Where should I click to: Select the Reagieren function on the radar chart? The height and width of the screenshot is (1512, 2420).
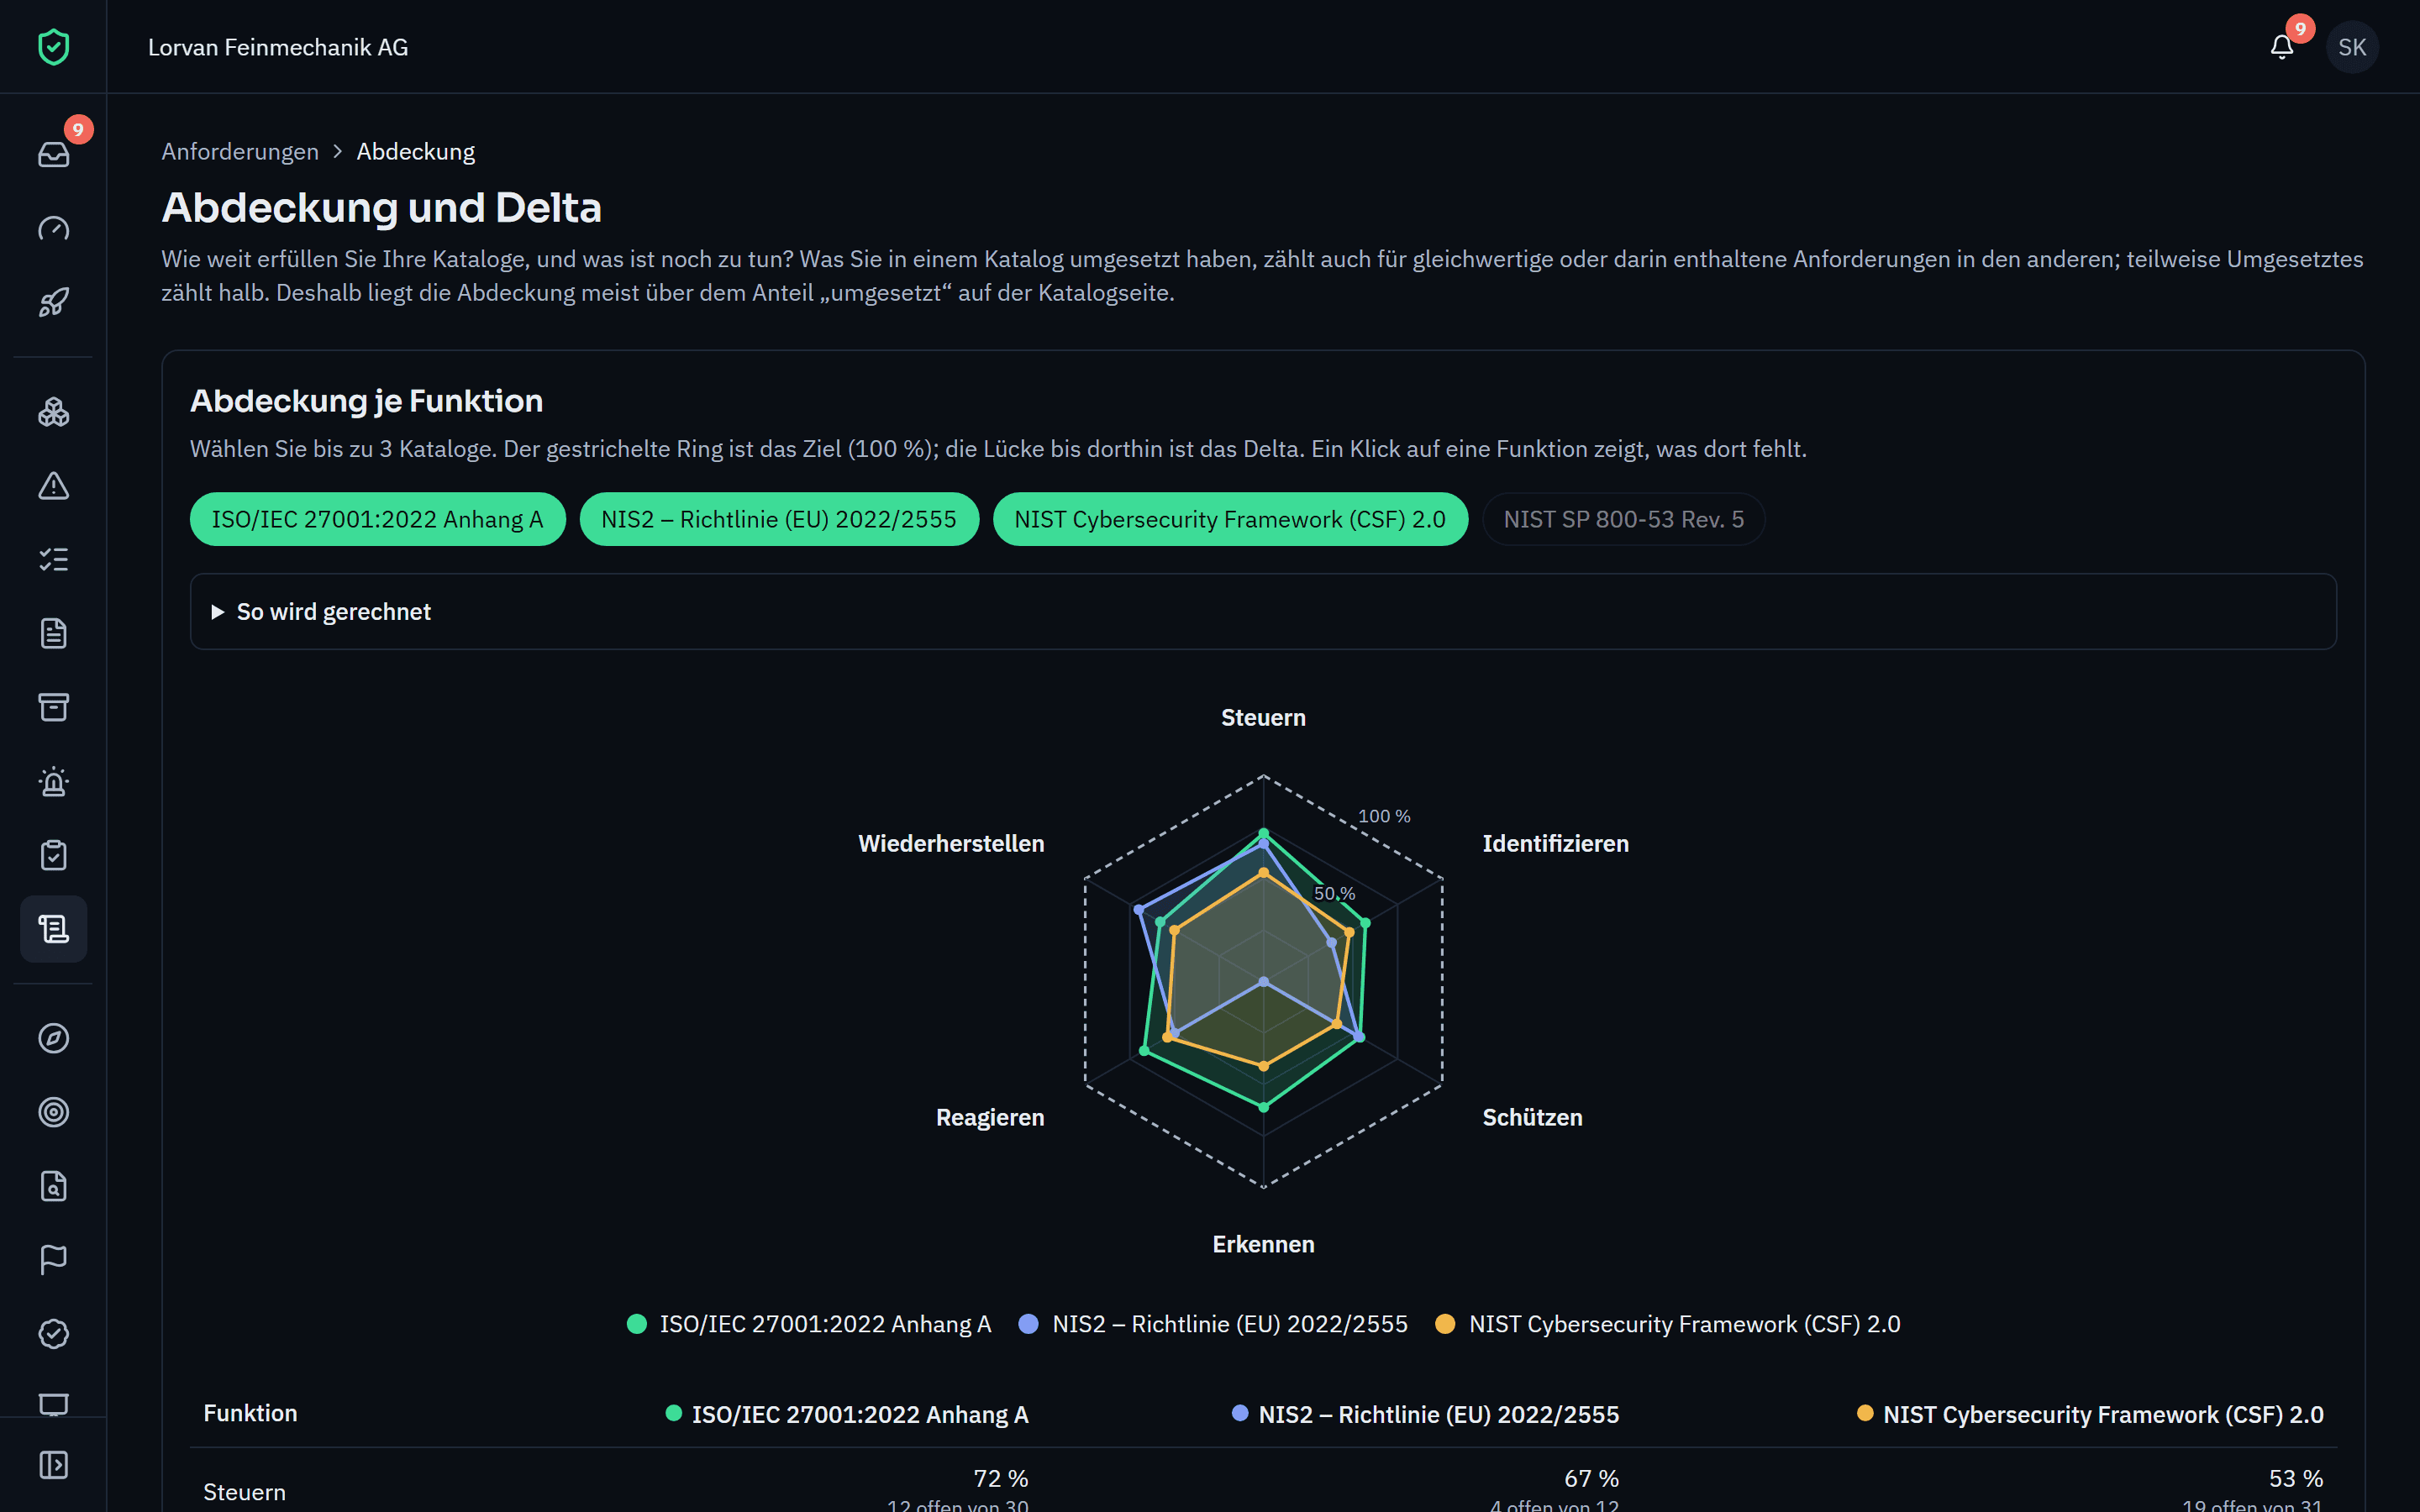(989, 1117)
